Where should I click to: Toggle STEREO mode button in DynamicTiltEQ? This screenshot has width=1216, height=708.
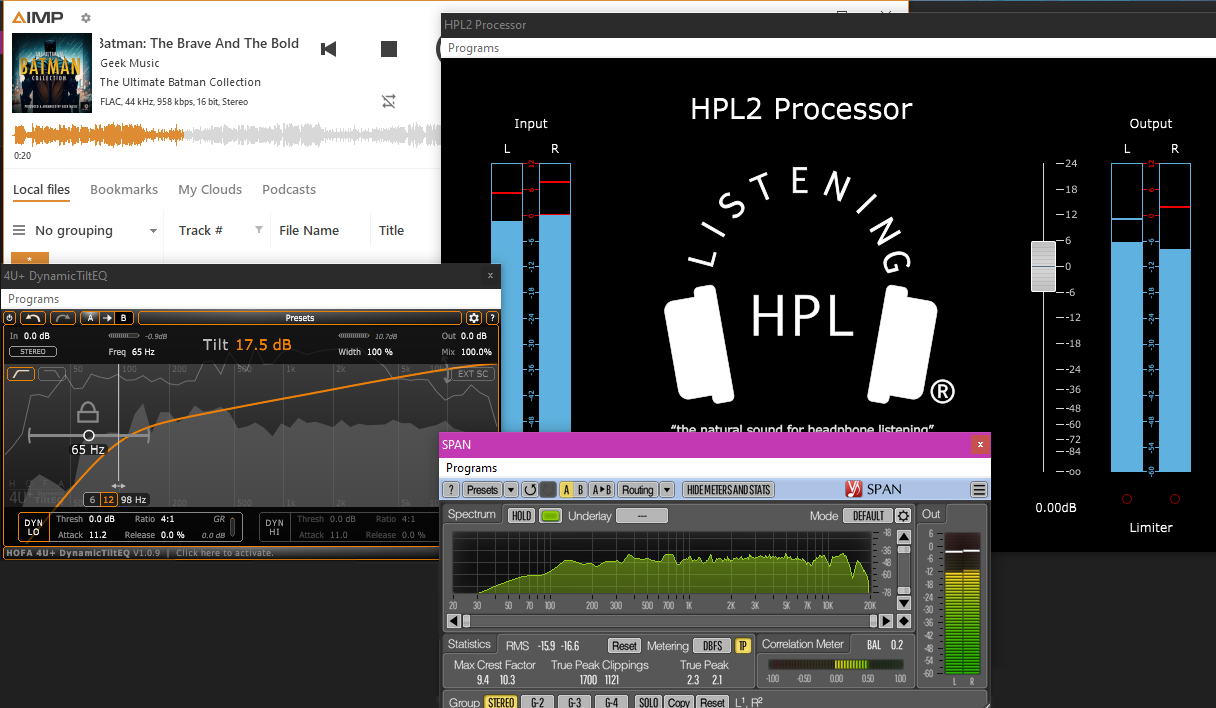pos(33,352)
